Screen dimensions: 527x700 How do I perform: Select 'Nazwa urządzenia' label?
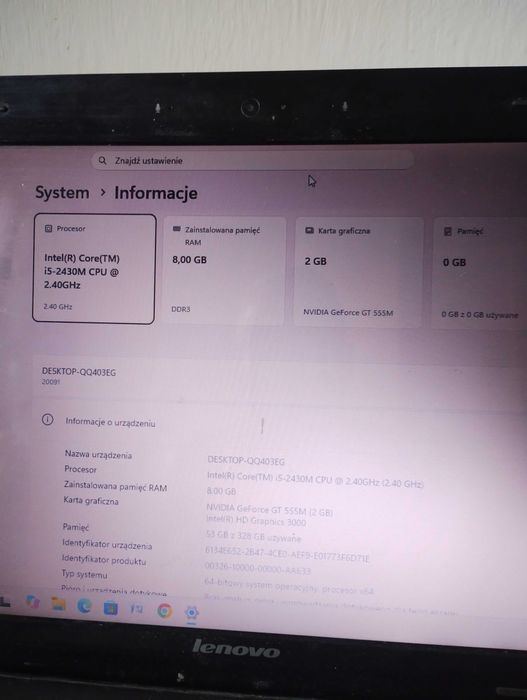pyautogui.click(x=98, y=454)
